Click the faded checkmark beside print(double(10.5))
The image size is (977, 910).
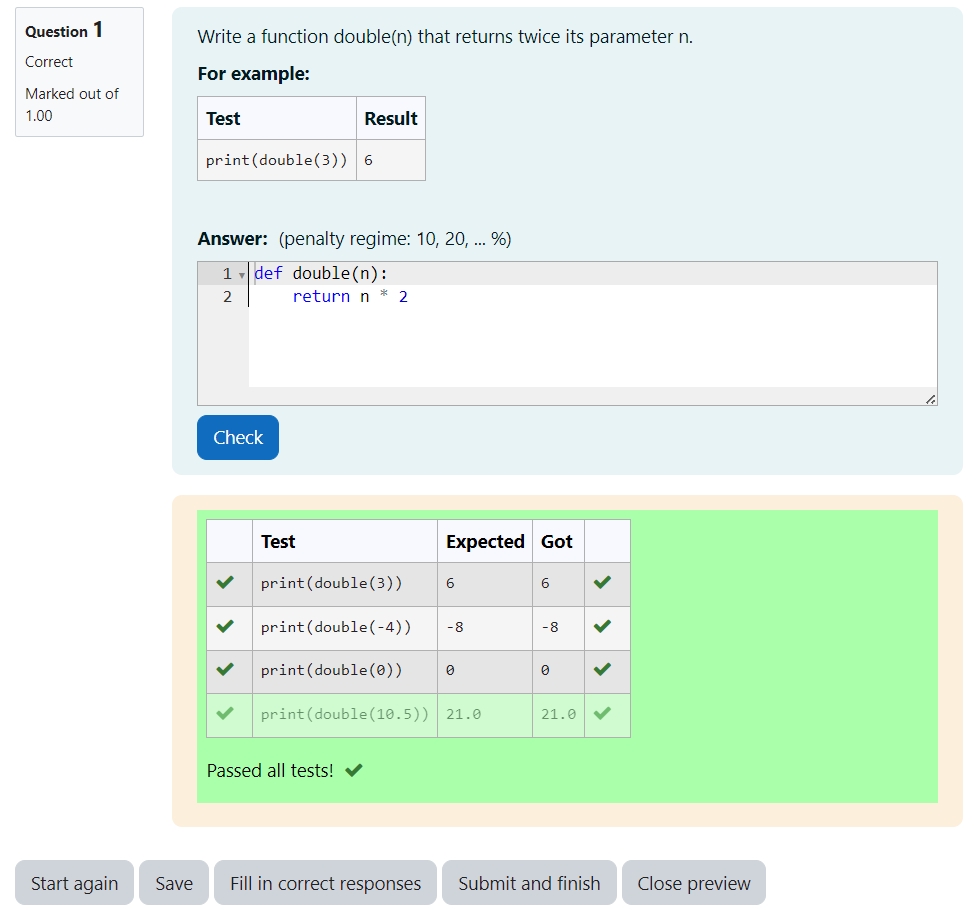point(228,714)
